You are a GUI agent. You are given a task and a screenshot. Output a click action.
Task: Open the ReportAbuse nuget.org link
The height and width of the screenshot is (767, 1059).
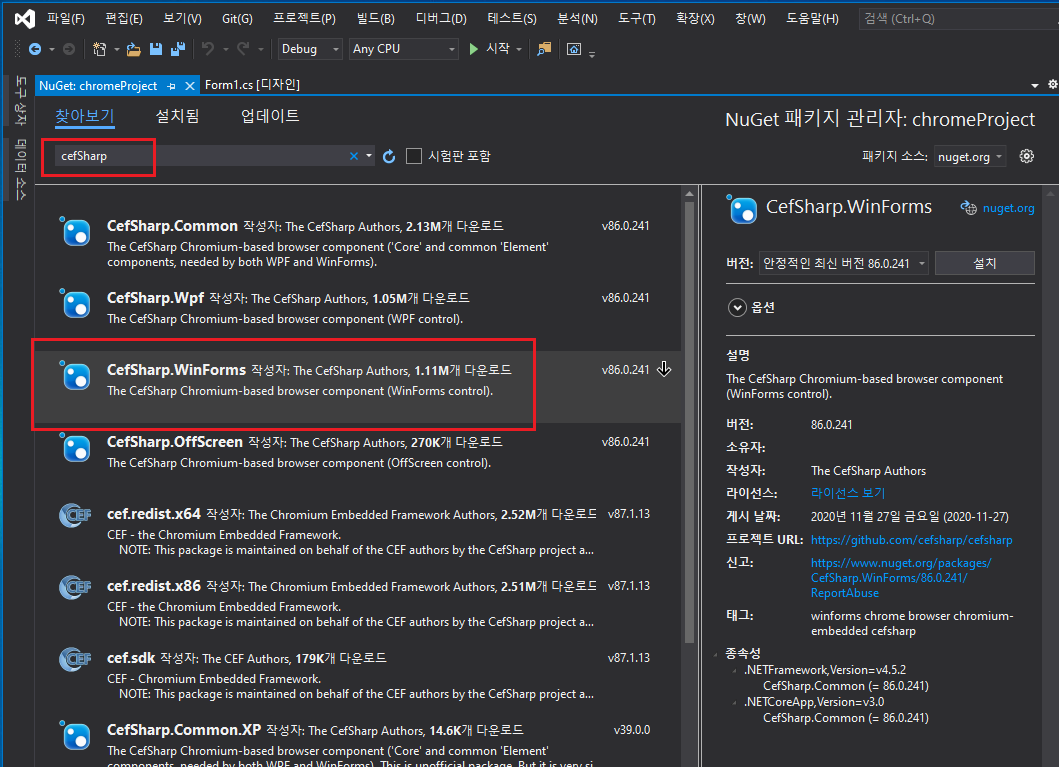[x=901, y=578]
